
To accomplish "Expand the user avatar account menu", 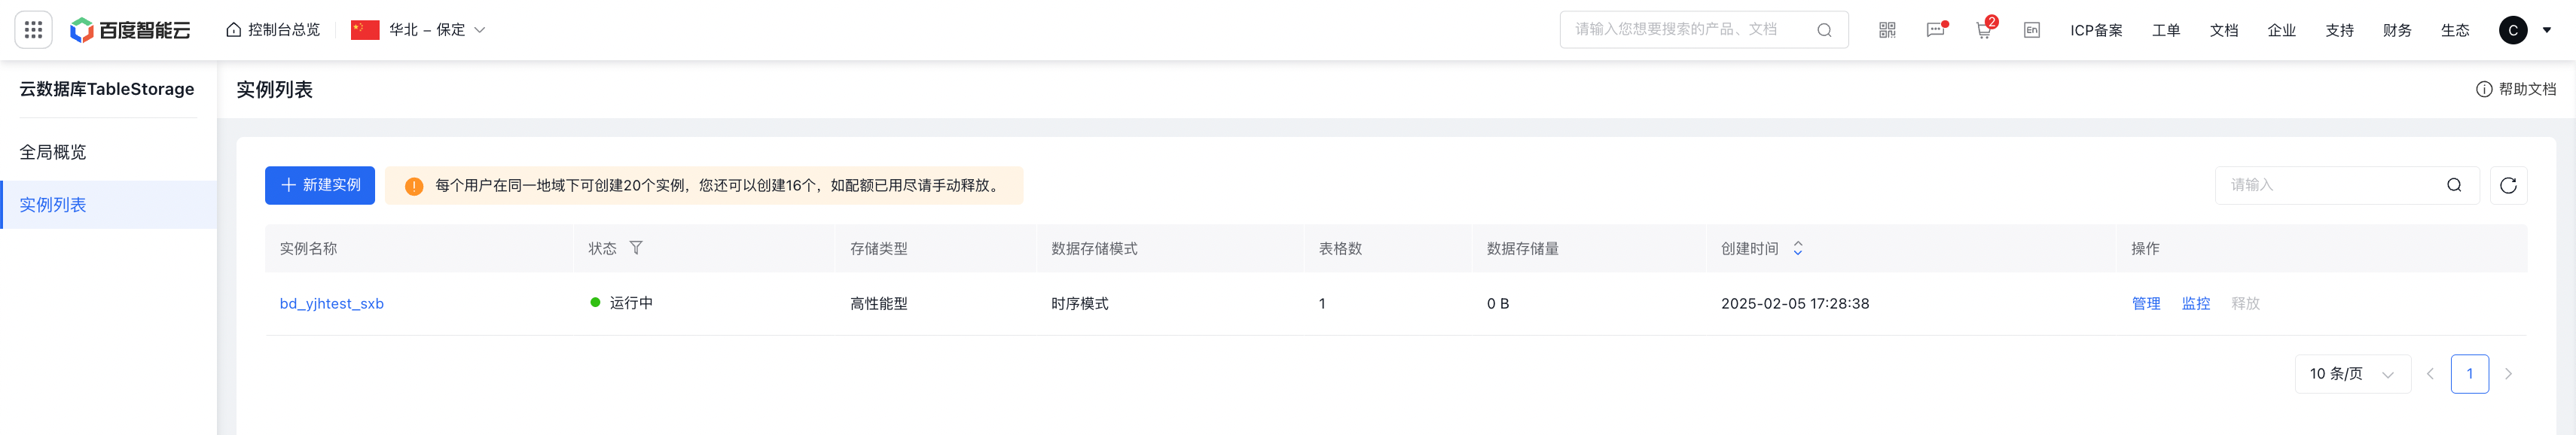I will 2525,30.
